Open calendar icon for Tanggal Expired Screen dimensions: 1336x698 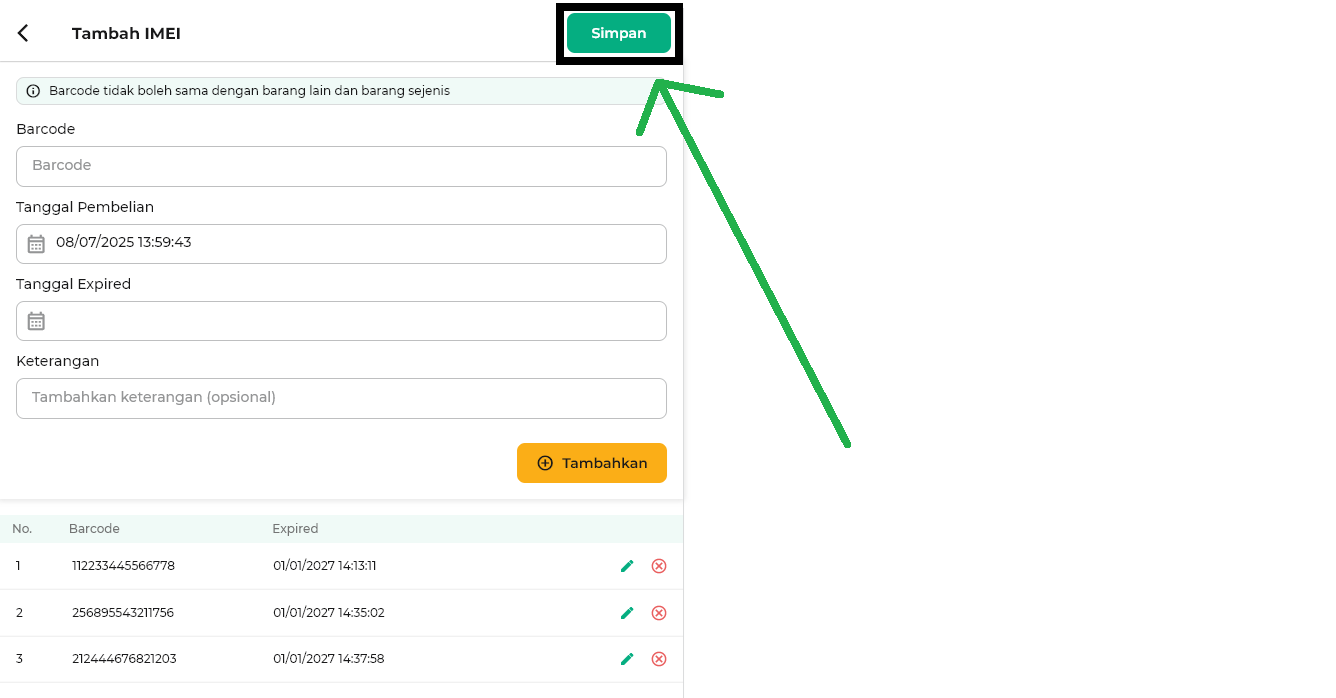point(36,321)
